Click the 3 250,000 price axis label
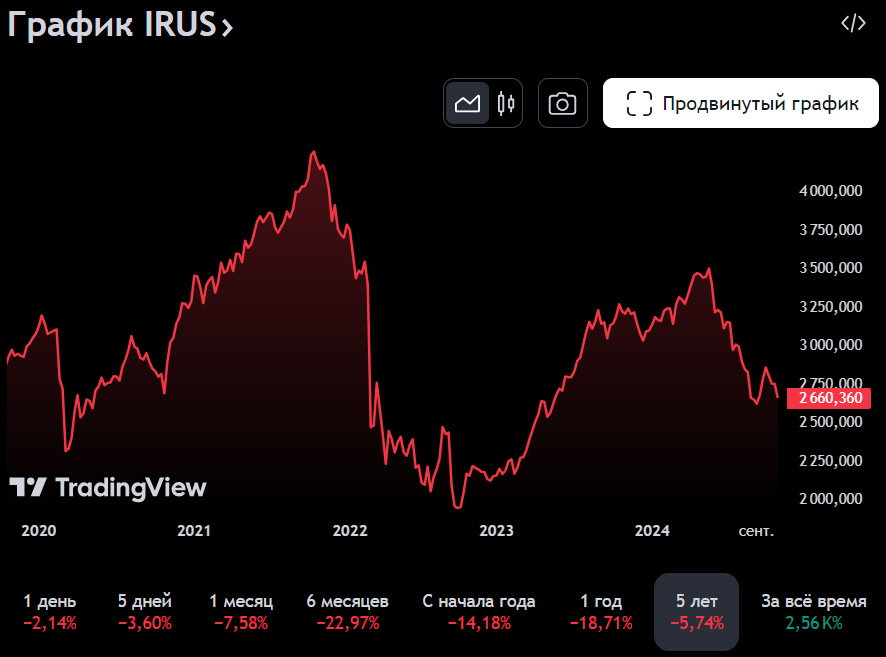The width and height of the screenshot is (886, 657). tap(831, 307)
